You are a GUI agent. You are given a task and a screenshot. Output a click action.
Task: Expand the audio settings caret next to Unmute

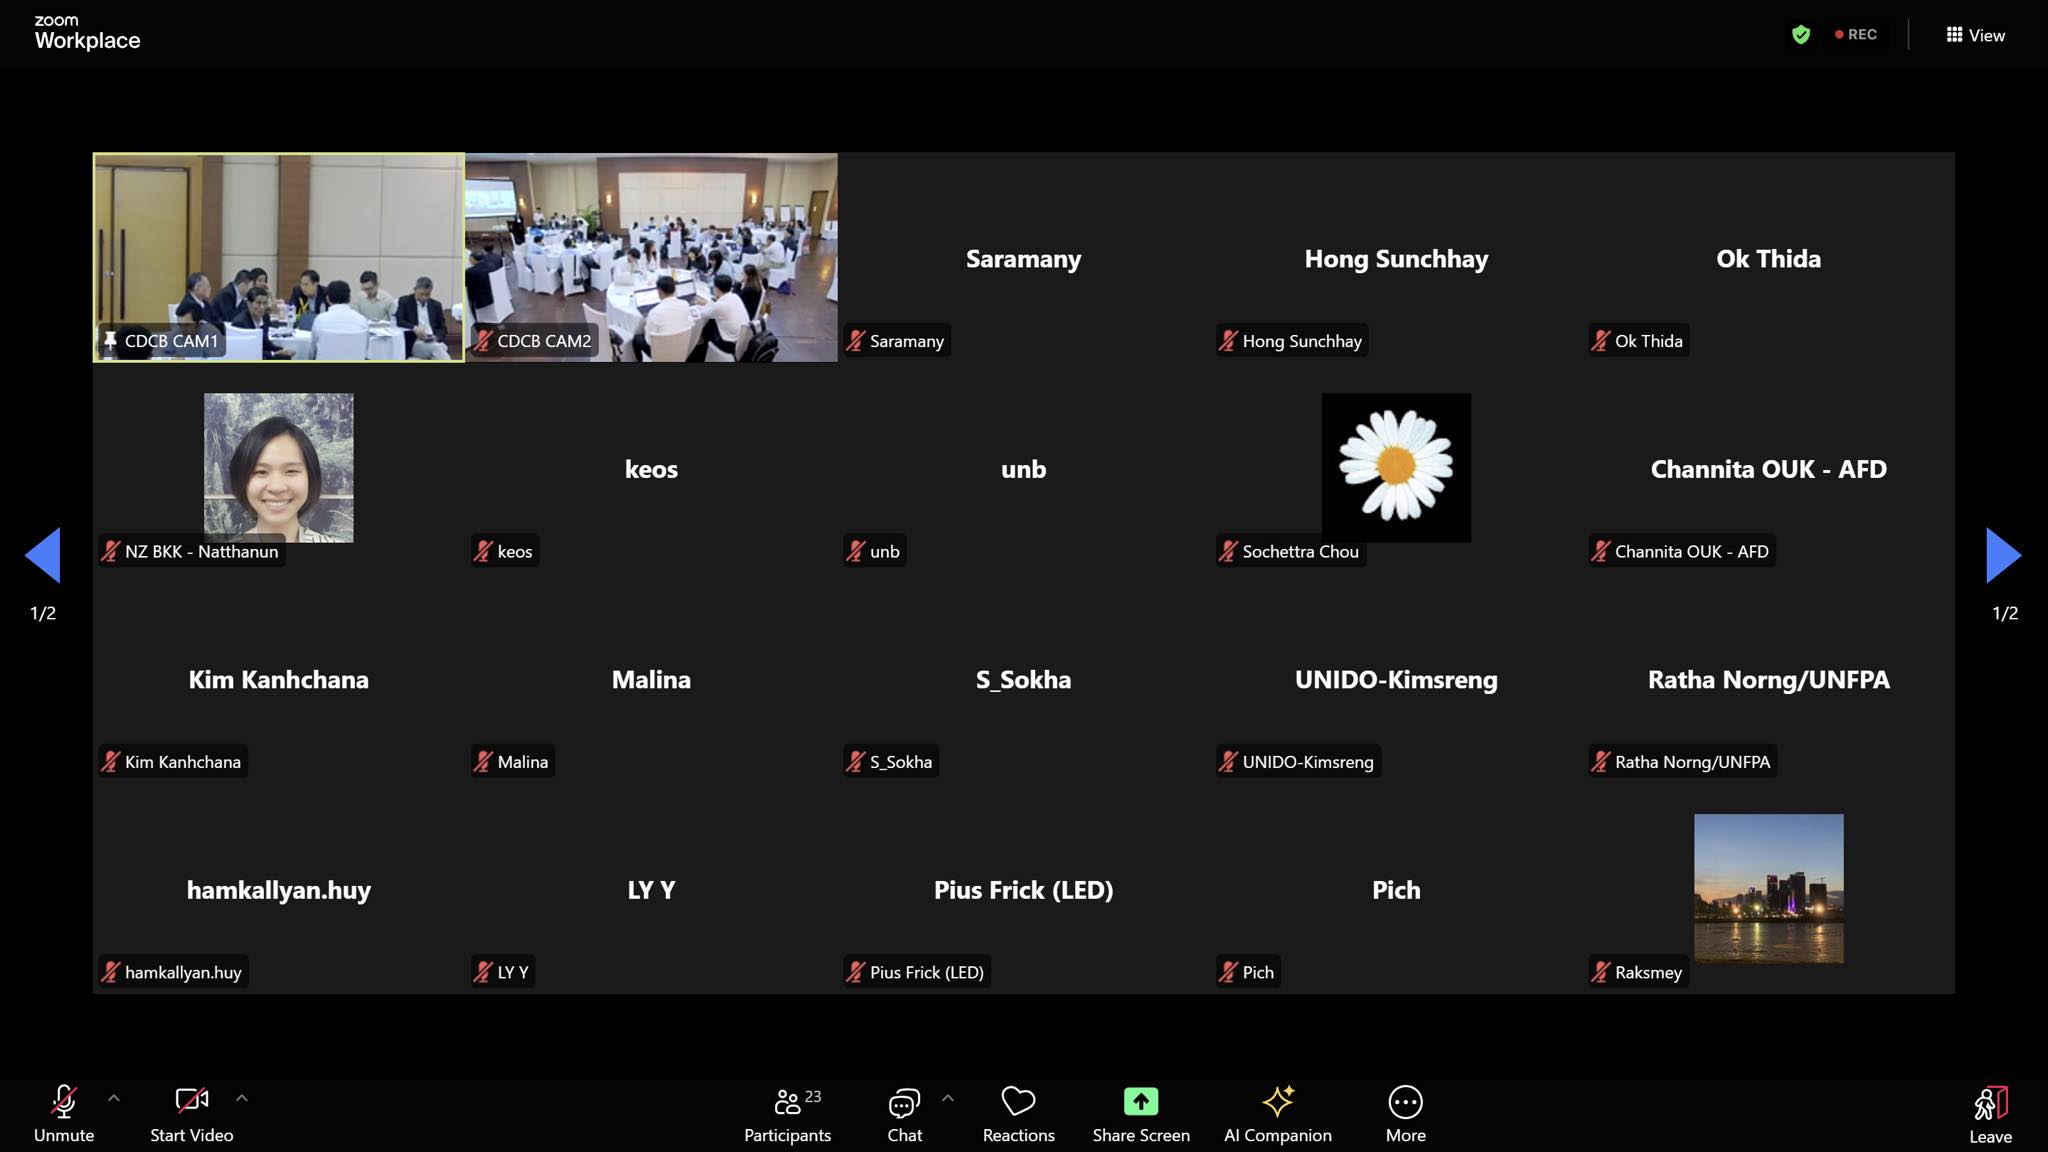click(x=114, y=1098)
